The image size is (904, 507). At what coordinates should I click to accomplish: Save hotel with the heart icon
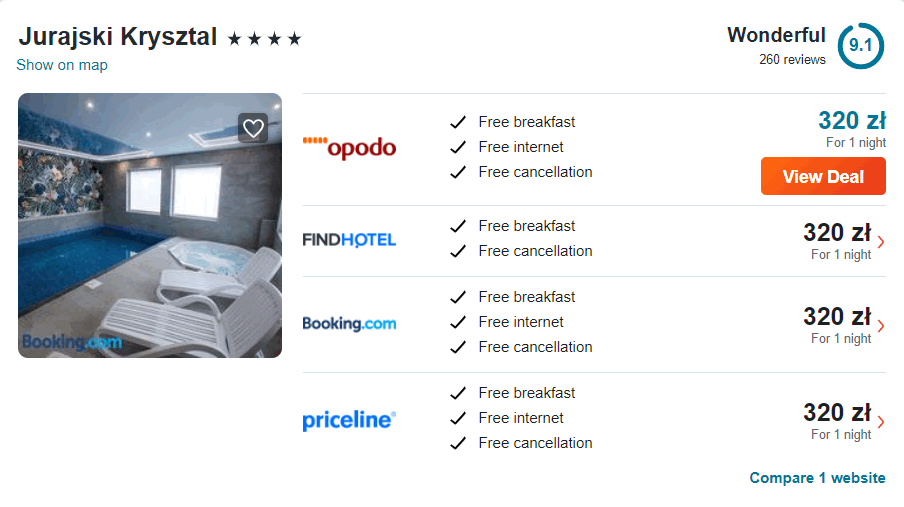click(253, 128)
